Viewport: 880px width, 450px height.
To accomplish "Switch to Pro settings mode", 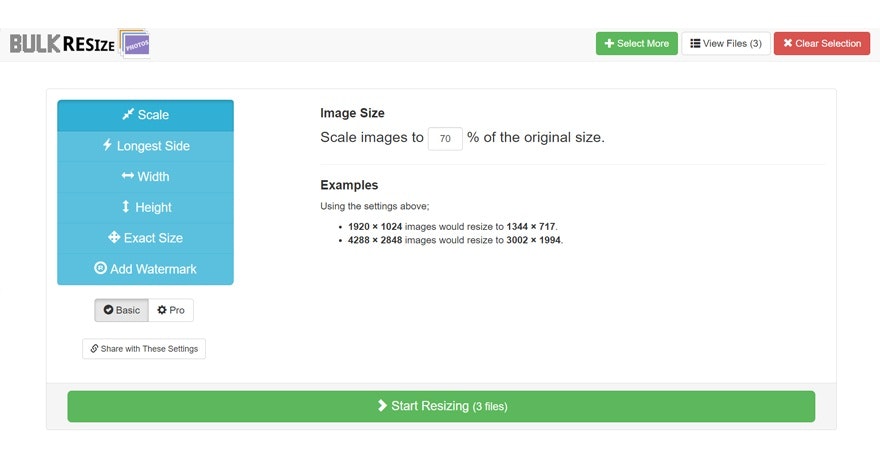I will click(x=171, y=310).
